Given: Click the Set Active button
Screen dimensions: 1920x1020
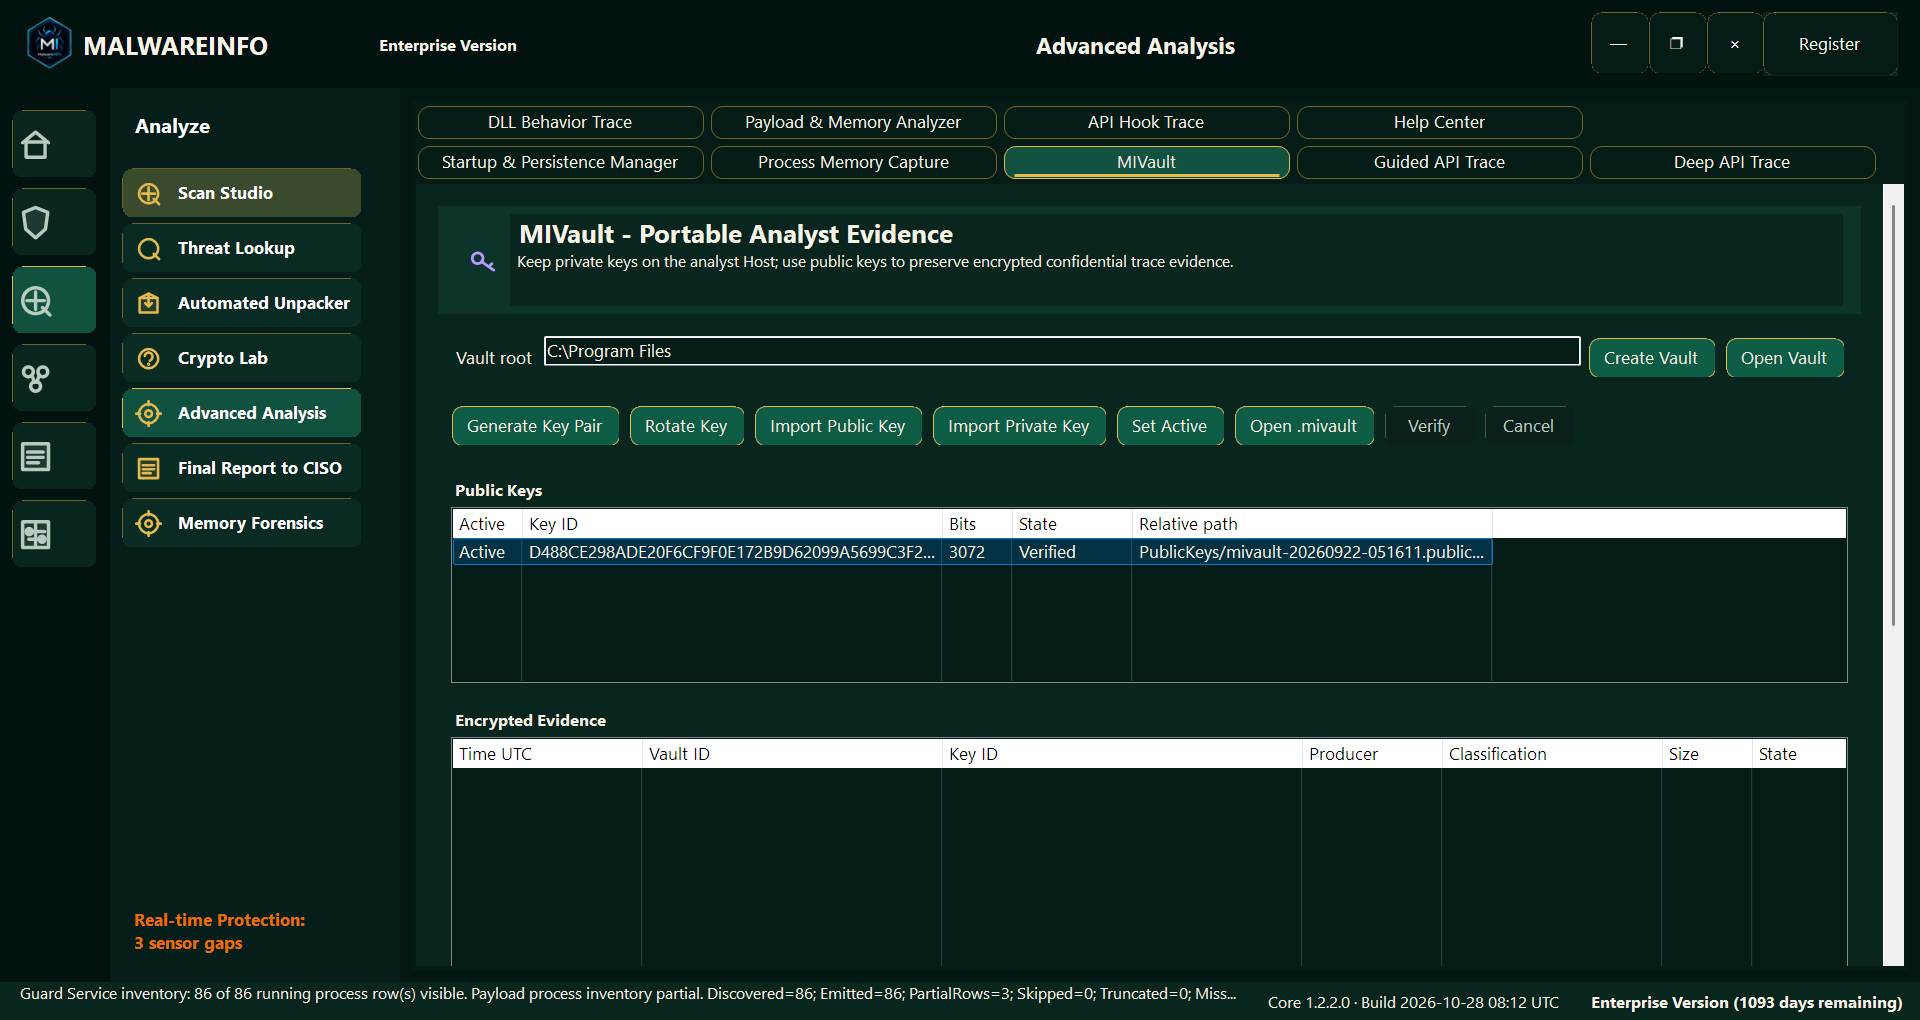Looking at the screenshot, I should pyautogui.click(x=1170, y=426).
